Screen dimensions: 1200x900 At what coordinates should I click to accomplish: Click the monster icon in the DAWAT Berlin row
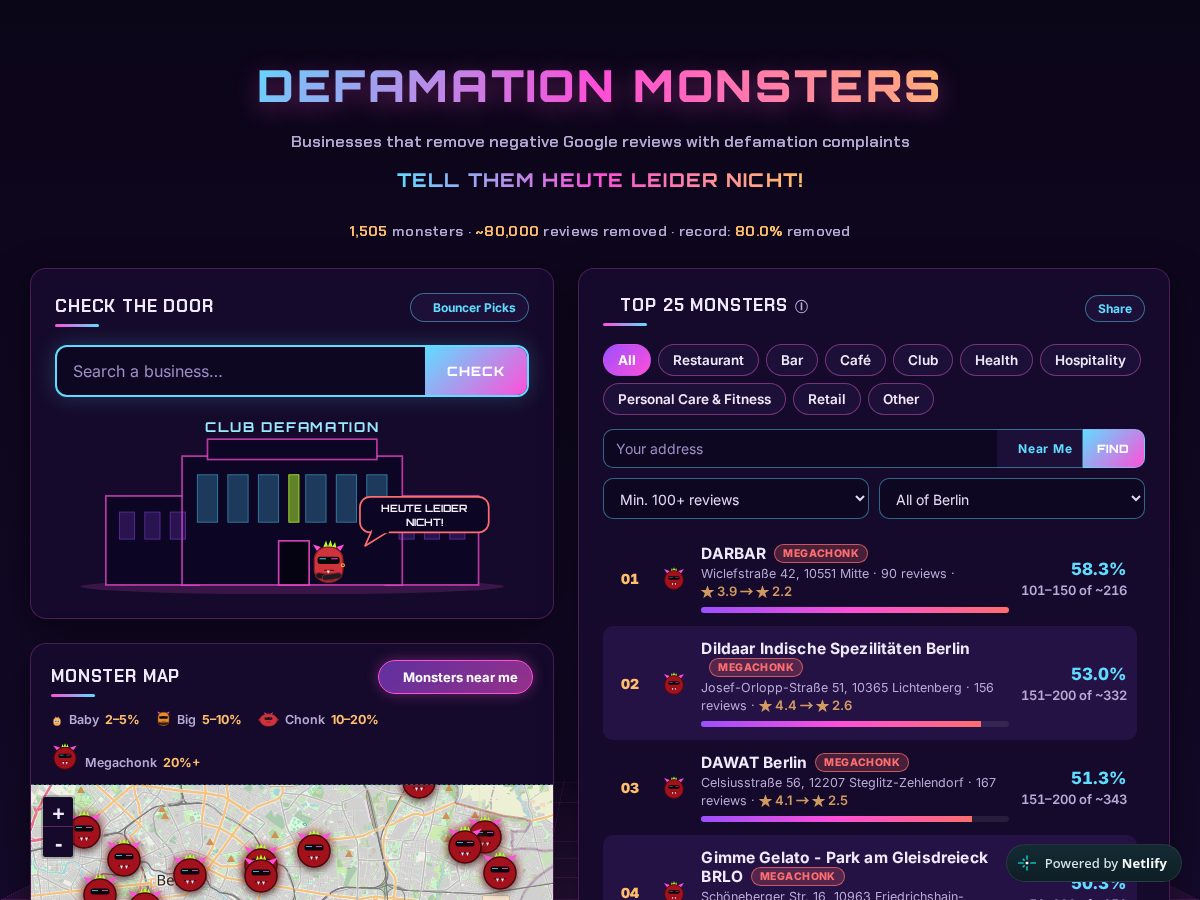click(674, 787)
